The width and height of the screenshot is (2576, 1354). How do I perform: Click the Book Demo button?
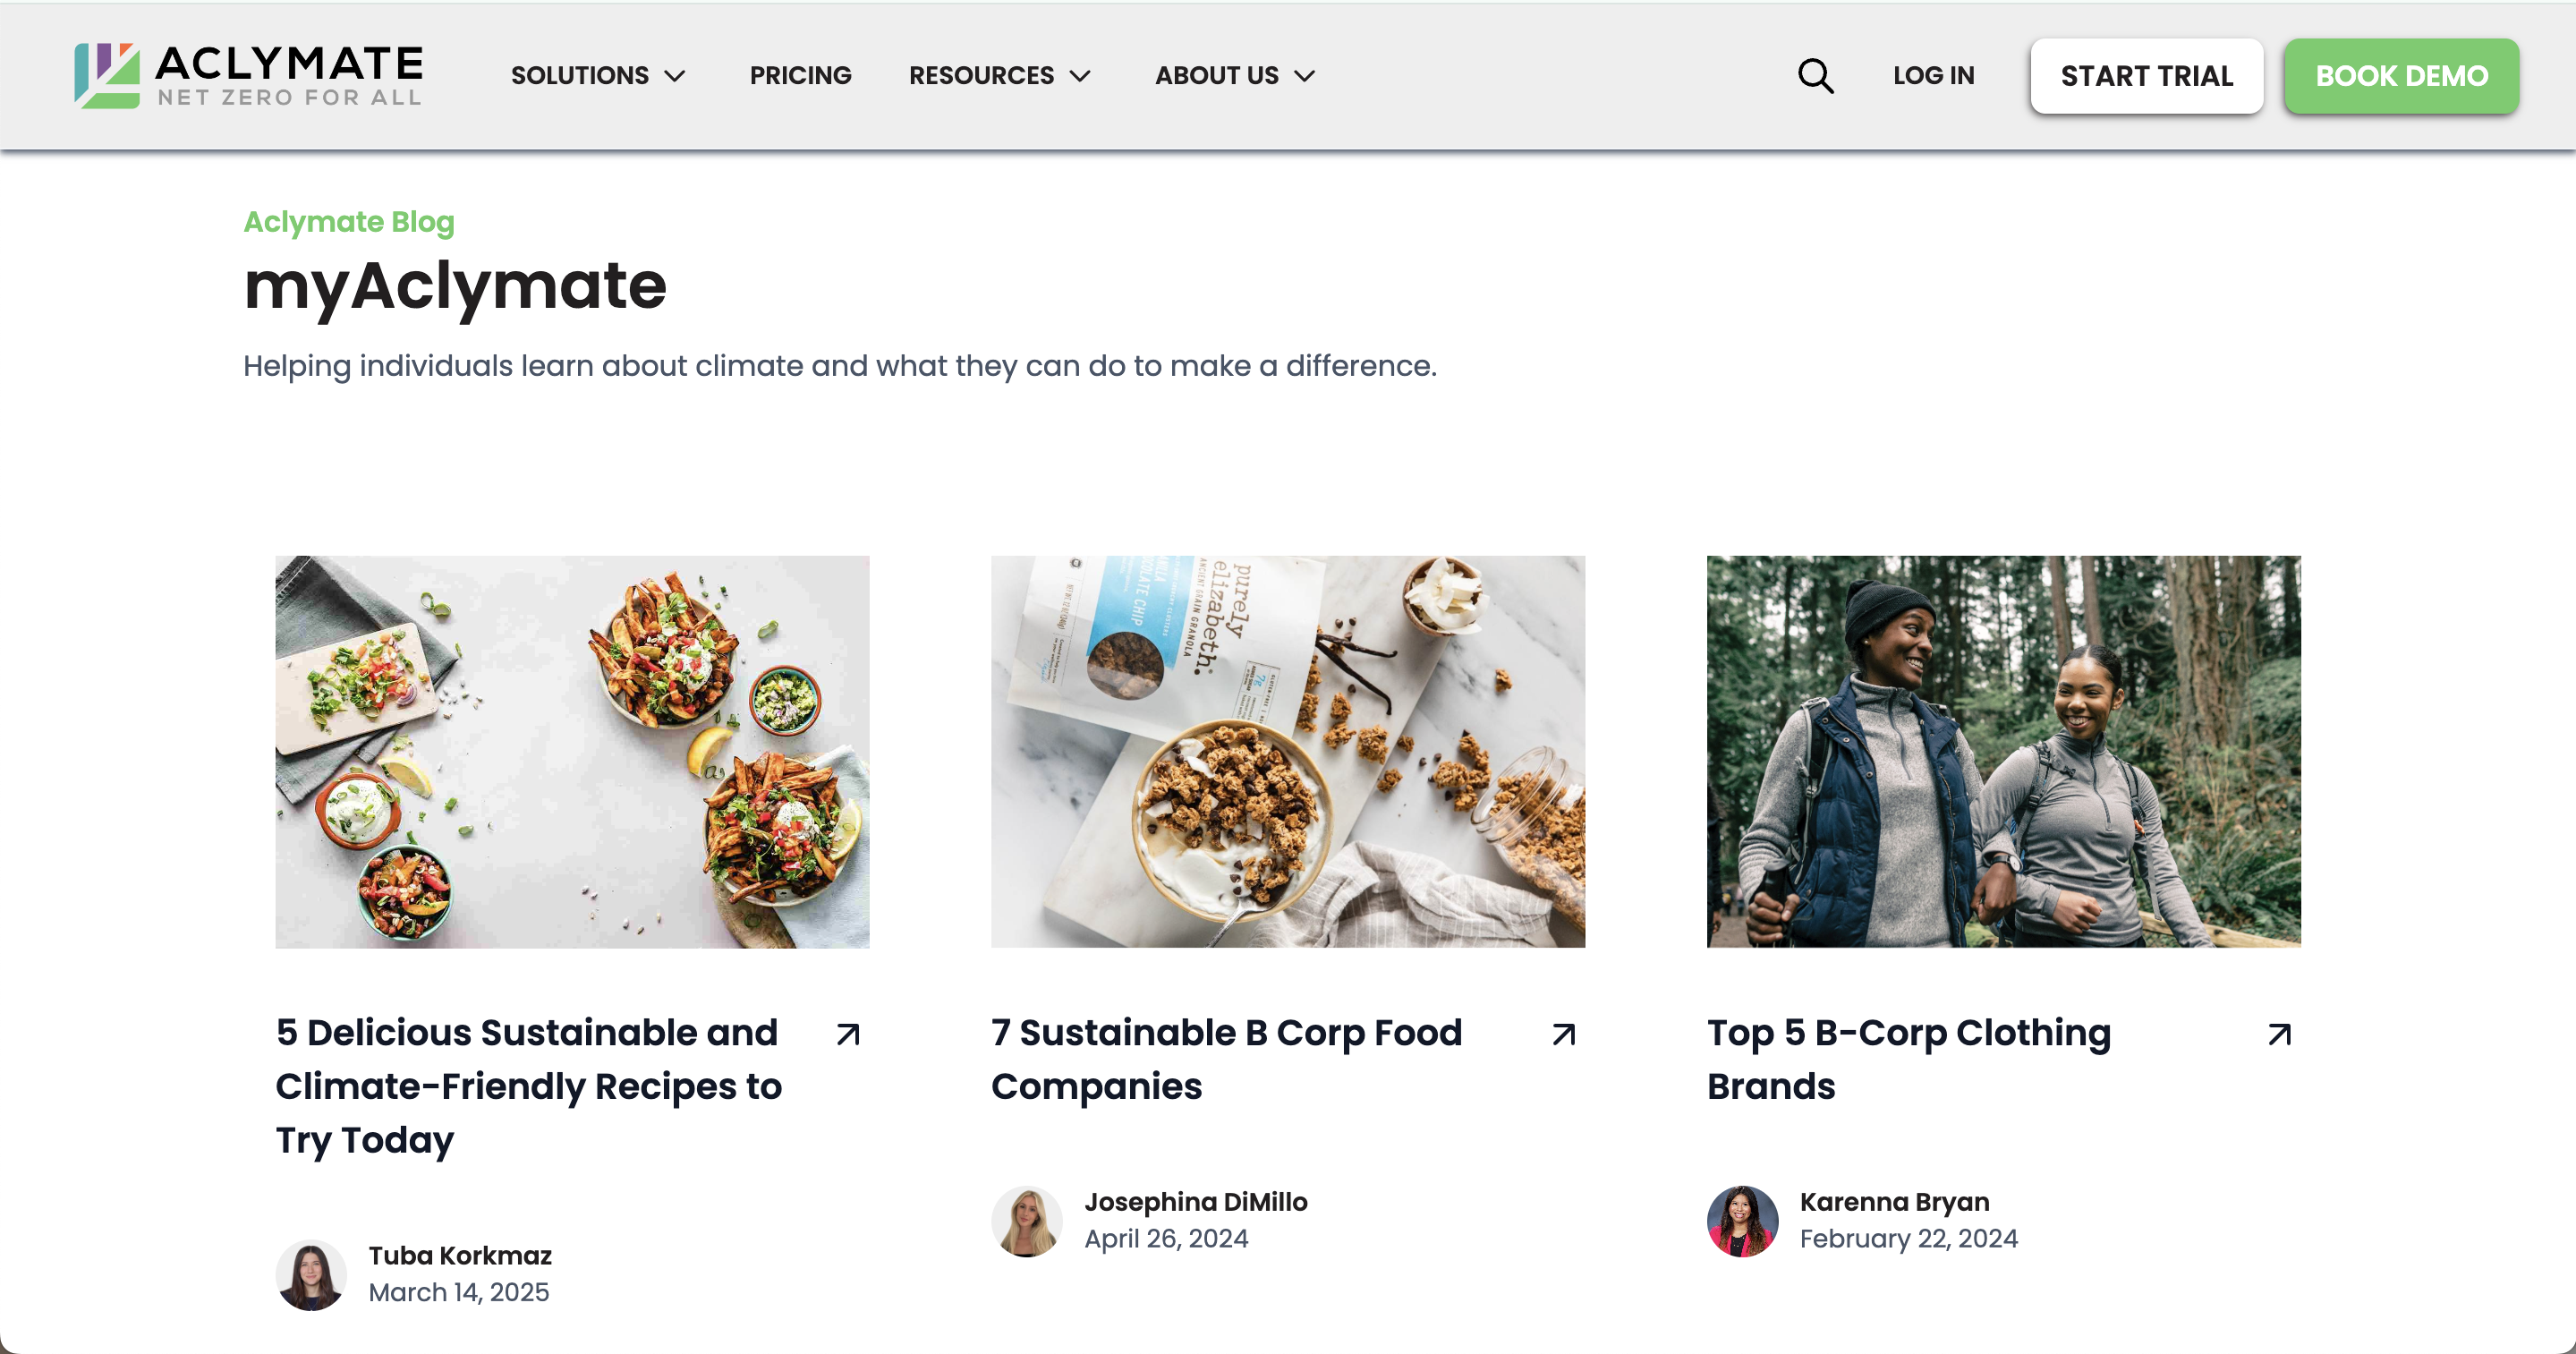pos(2401,75)
